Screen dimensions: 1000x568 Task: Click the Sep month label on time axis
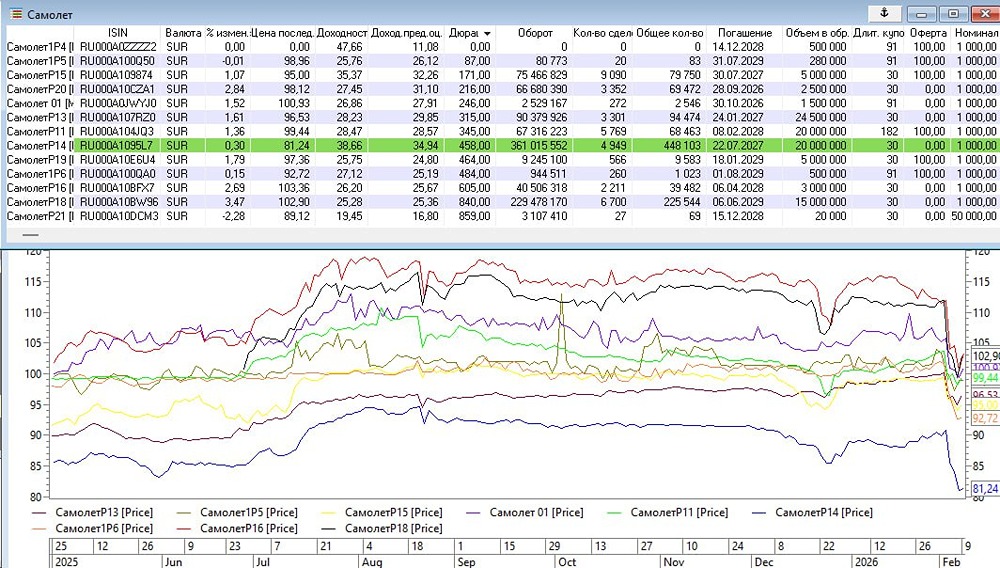[x=466, y=562]
